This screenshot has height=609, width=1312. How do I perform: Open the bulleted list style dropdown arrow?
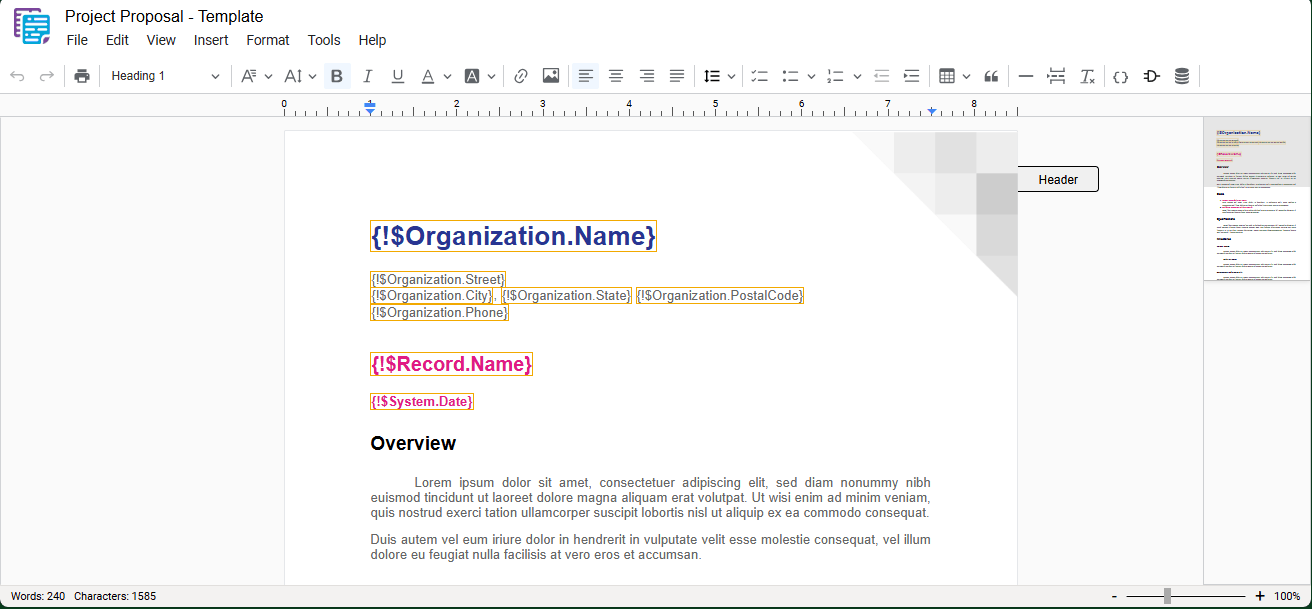coord(811,76)
